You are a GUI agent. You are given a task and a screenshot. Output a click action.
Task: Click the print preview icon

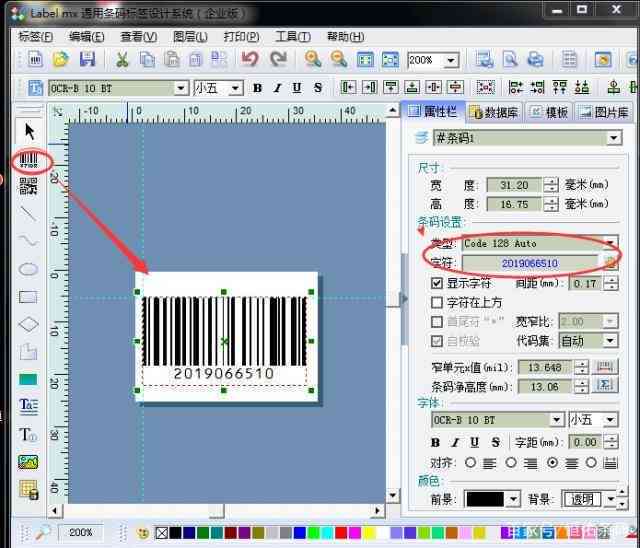click(x=510, y=60)
